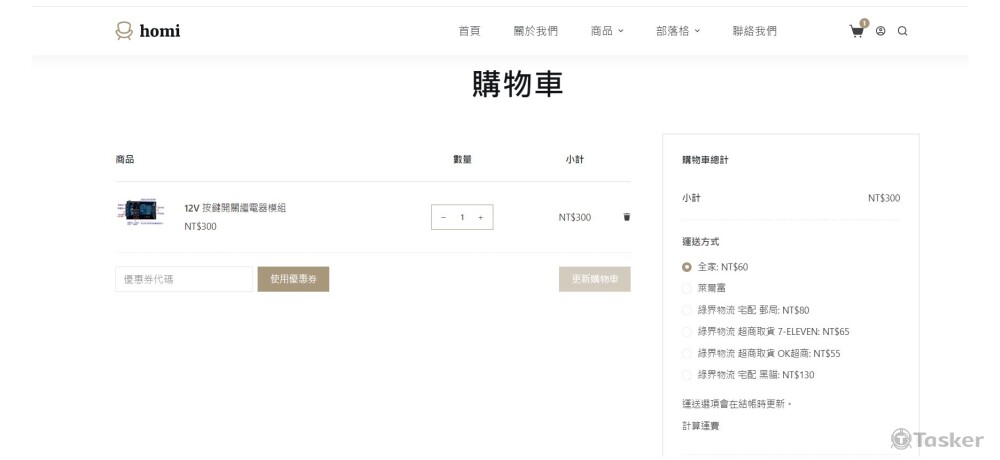Pick 宅配 黑貓 NT$130 shipping option
The image size is (1000, 460).
pos(687,375)
